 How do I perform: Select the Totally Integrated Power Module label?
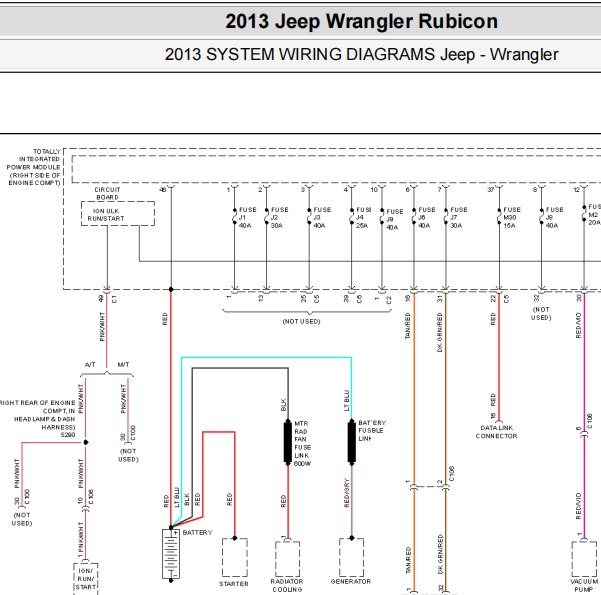pyautogui.click(x=34, y=167)
